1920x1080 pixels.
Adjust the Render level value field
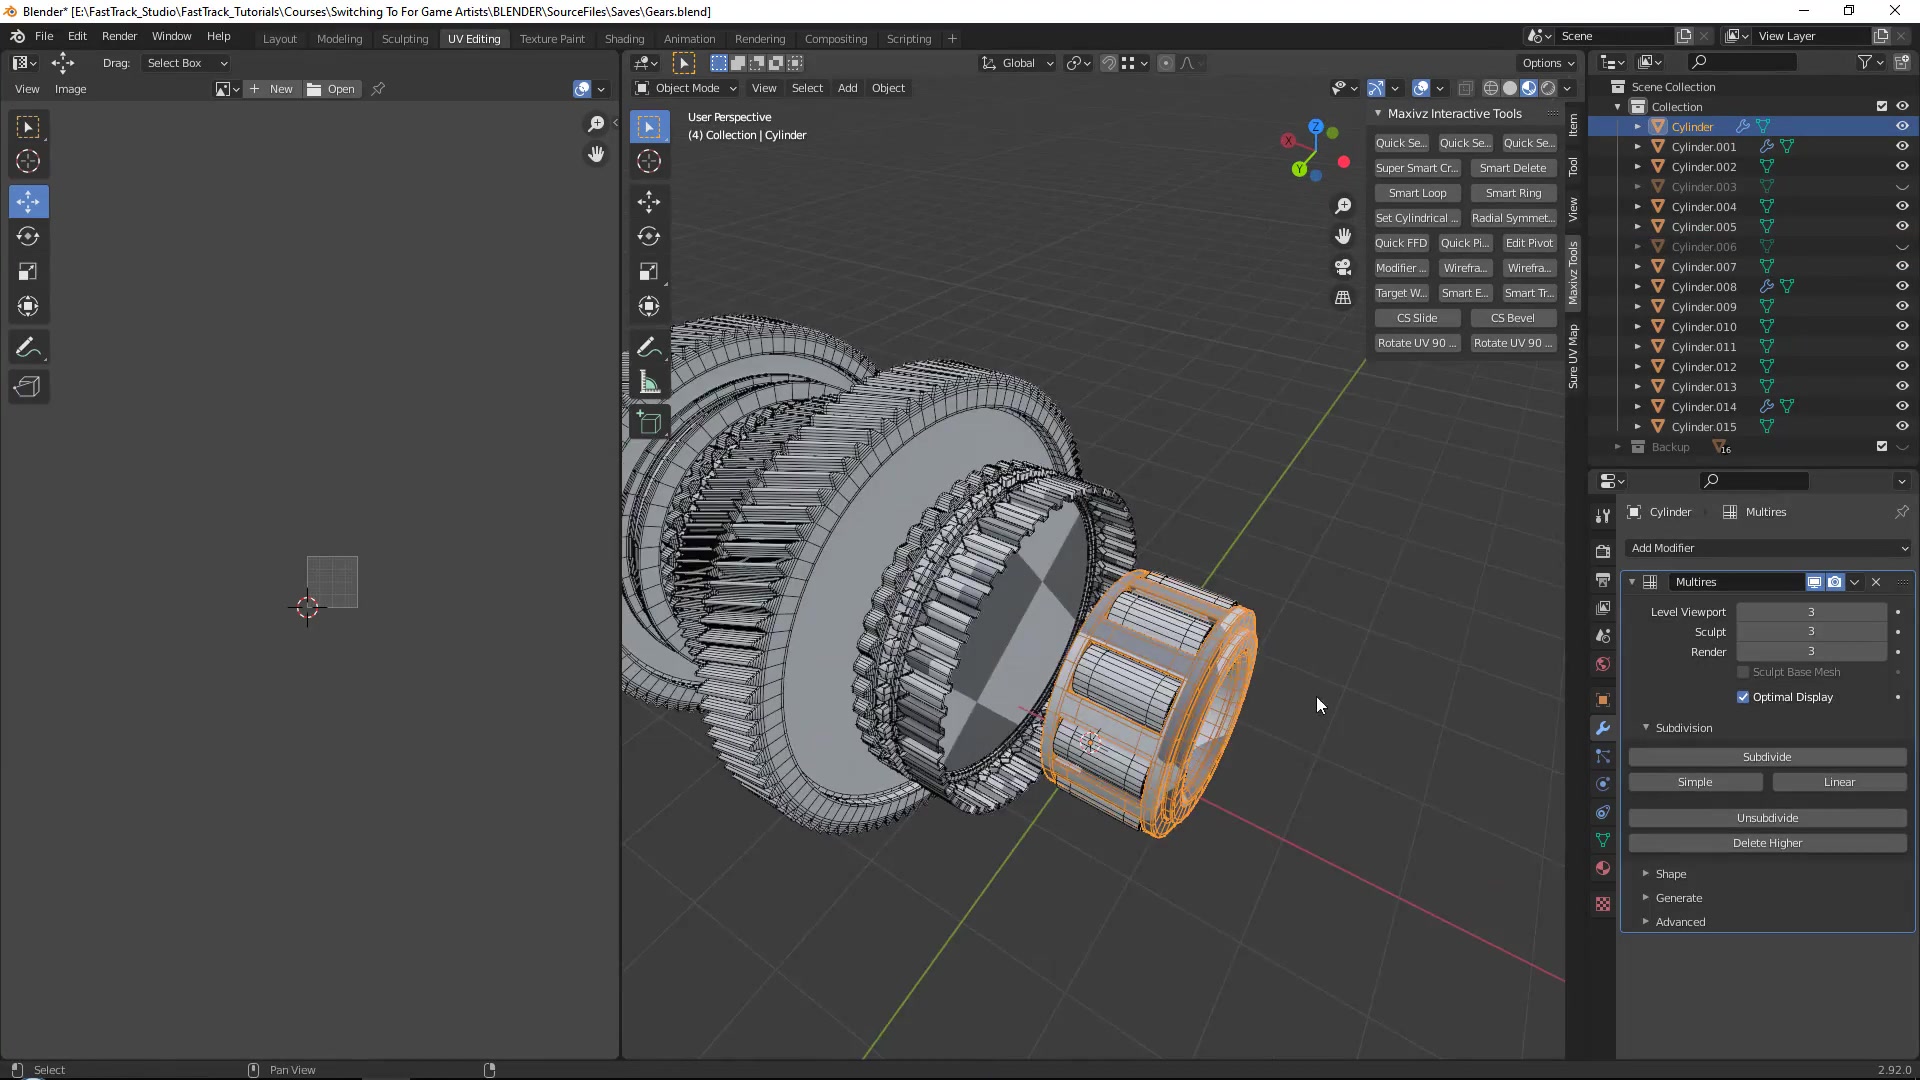pyautogui.click(x=1811, y=652)
